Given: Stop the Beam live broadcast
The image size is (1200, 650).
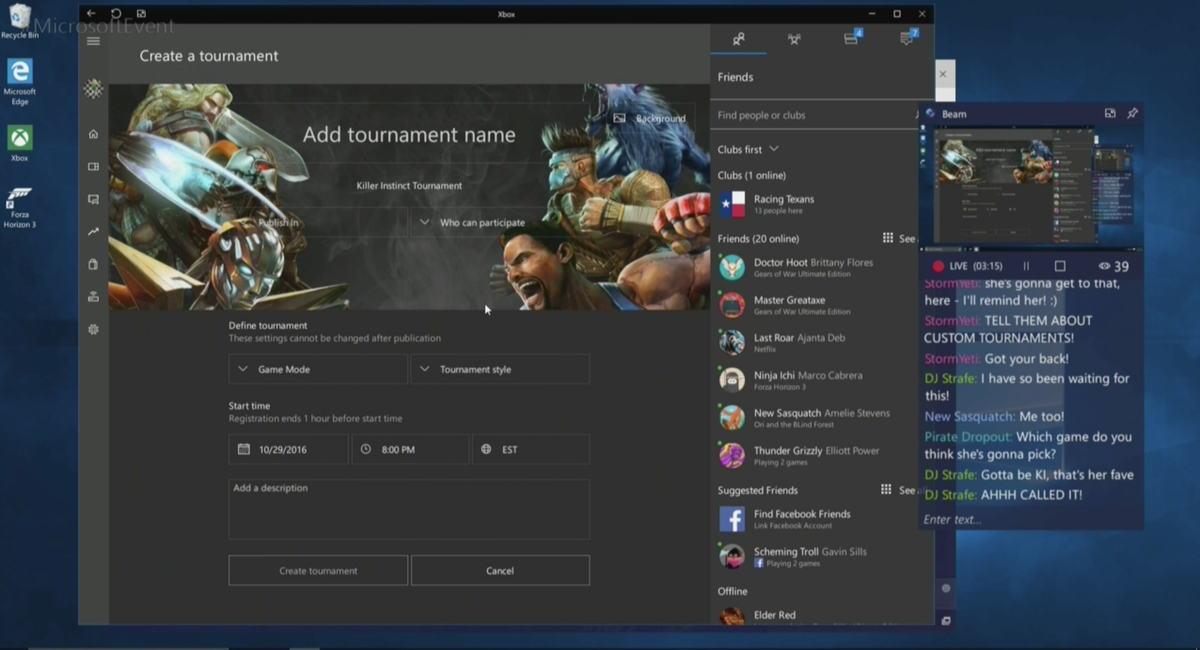Looking at the screenshot, I should coord(1060,266).
